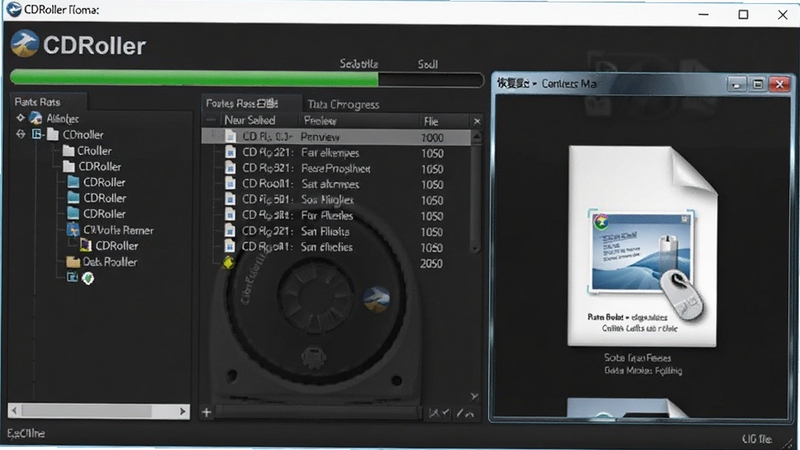Click the LIG file status bar entry
The width and height of the screenshot is (800, 450).
pos(757,439)
